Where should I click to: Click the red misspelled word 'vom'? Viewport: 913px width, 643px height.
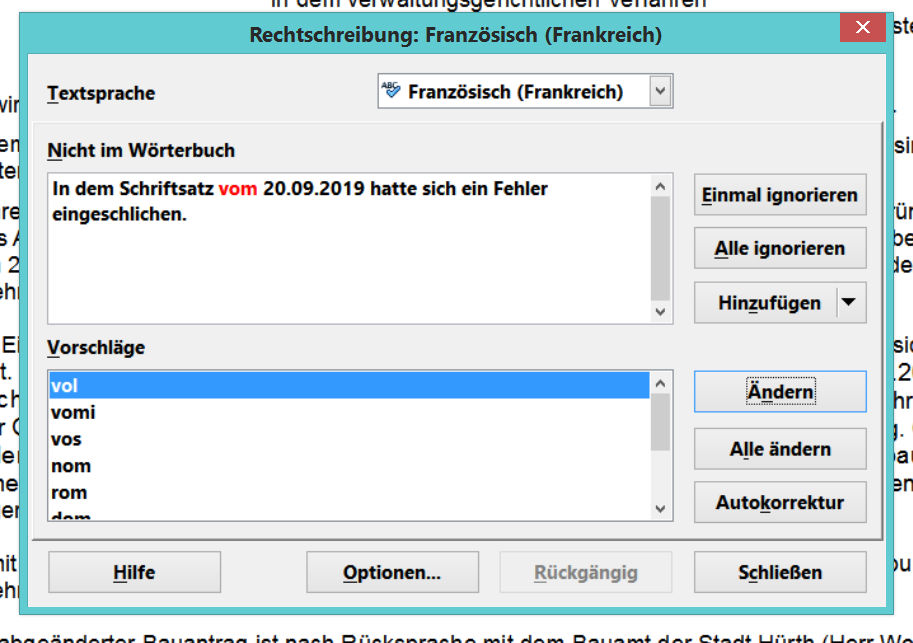point(238,189)
